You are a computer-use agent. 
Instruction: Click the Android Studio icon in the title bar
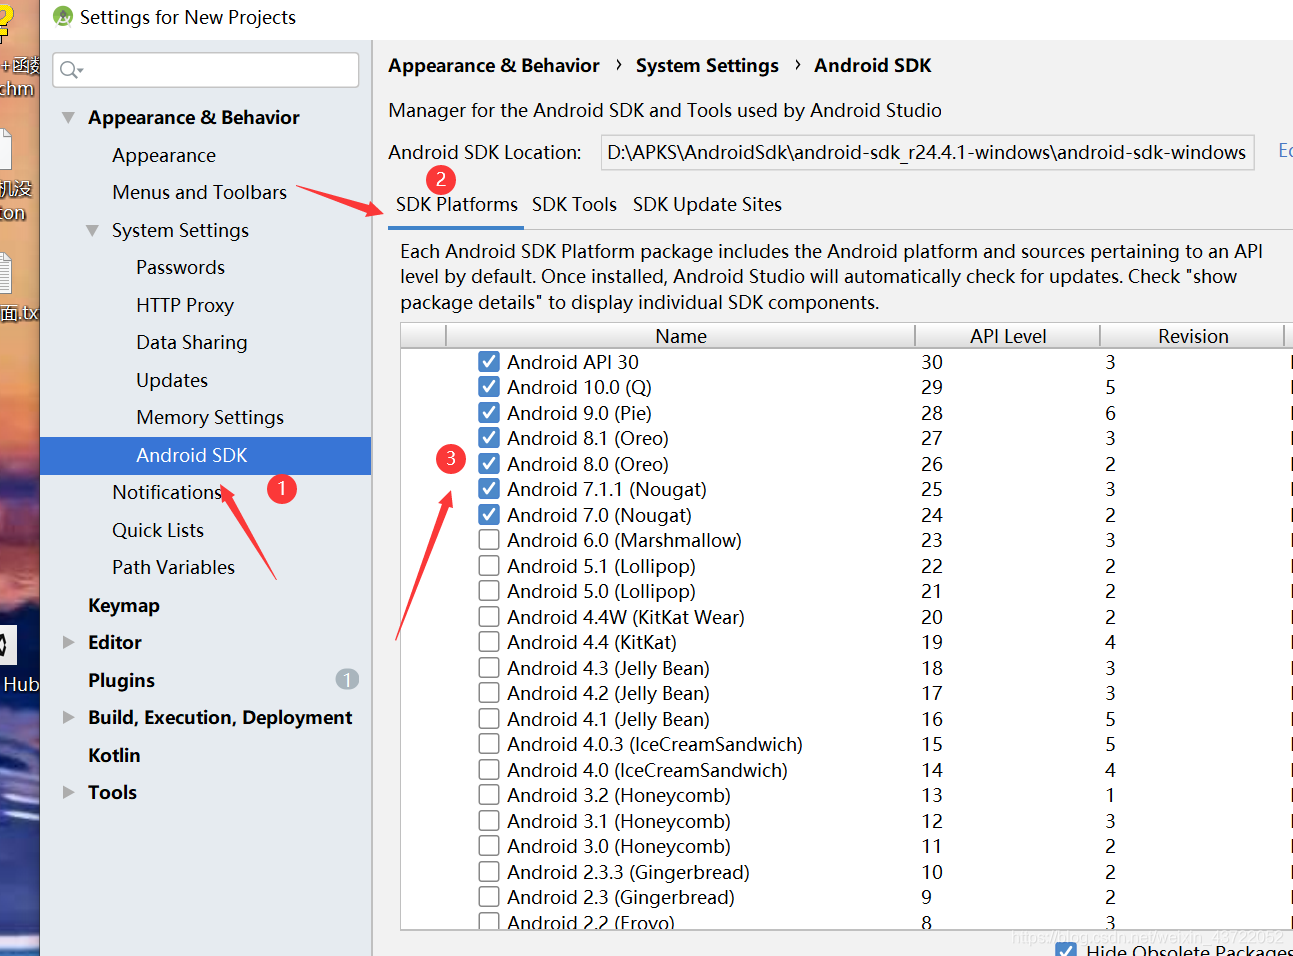click(x=63, y=17)
